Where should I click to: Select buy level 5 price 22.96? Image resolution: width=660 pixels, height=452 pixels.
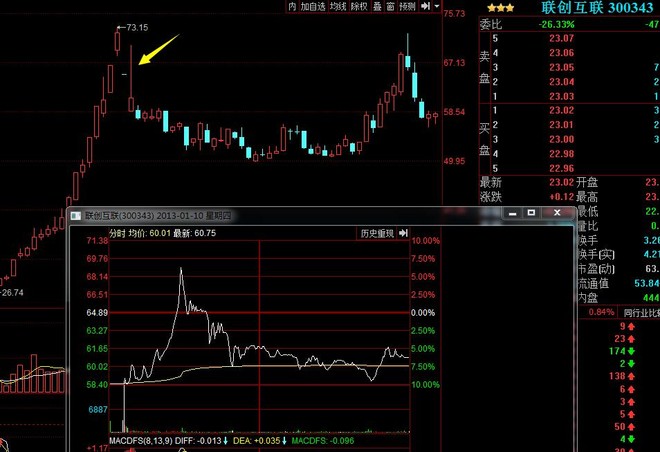562,168
